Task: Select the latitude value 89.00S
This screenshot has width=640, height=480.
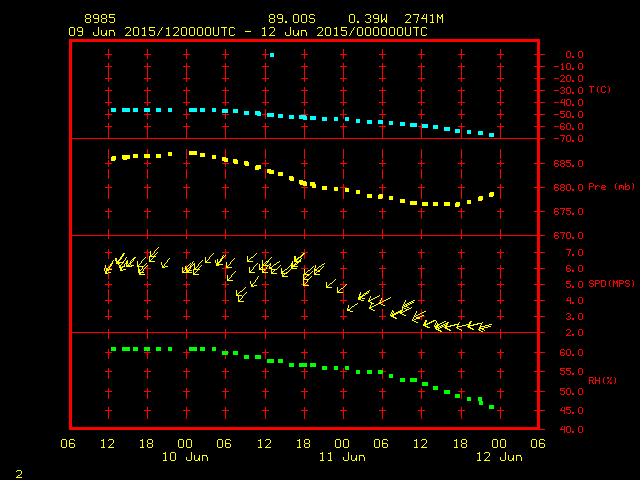Action: point(292,19)
